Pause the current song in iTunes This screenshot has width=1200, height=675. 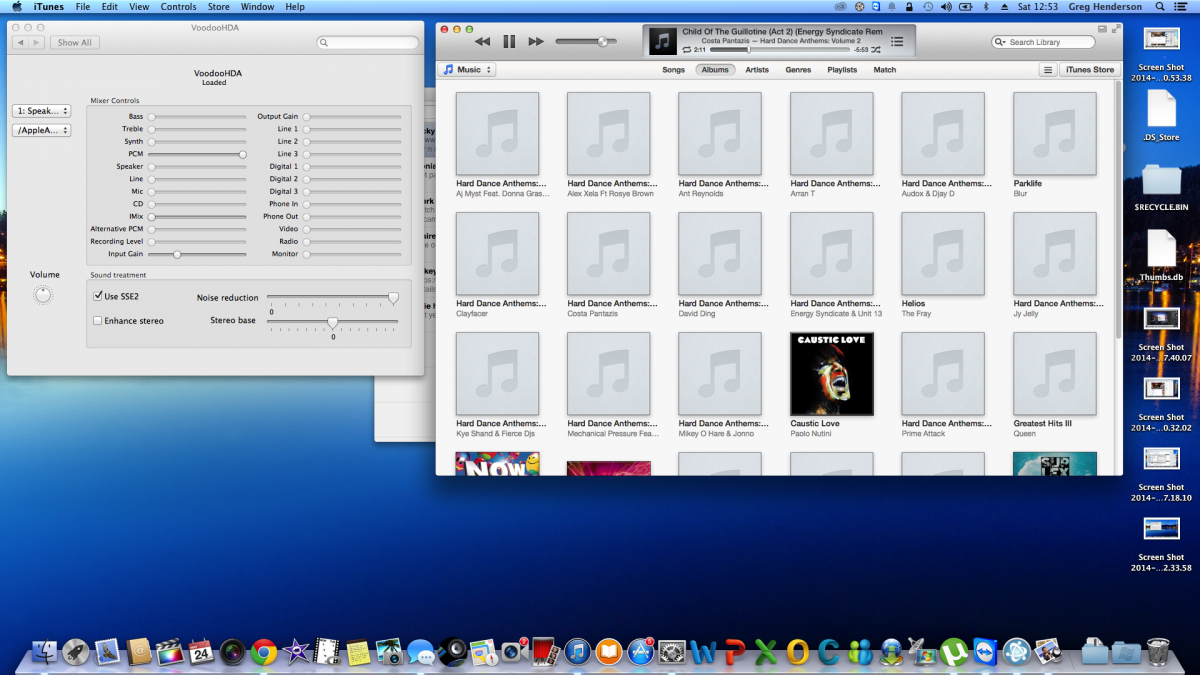pyautogui.click(x=509, y=42)
